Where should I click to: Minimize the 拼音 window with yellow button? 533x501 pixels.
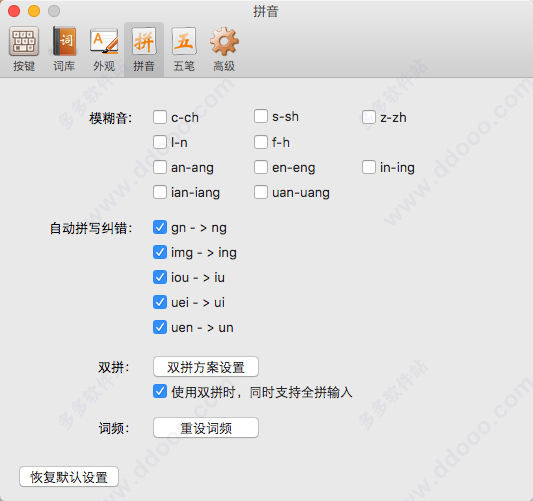tap(34, 11)
